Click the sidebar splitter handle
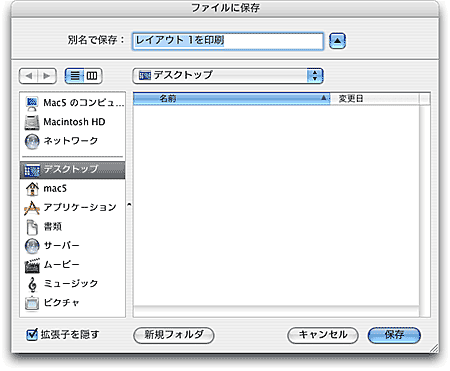This screenshot has width=450, height=371. tap(129, 204)
